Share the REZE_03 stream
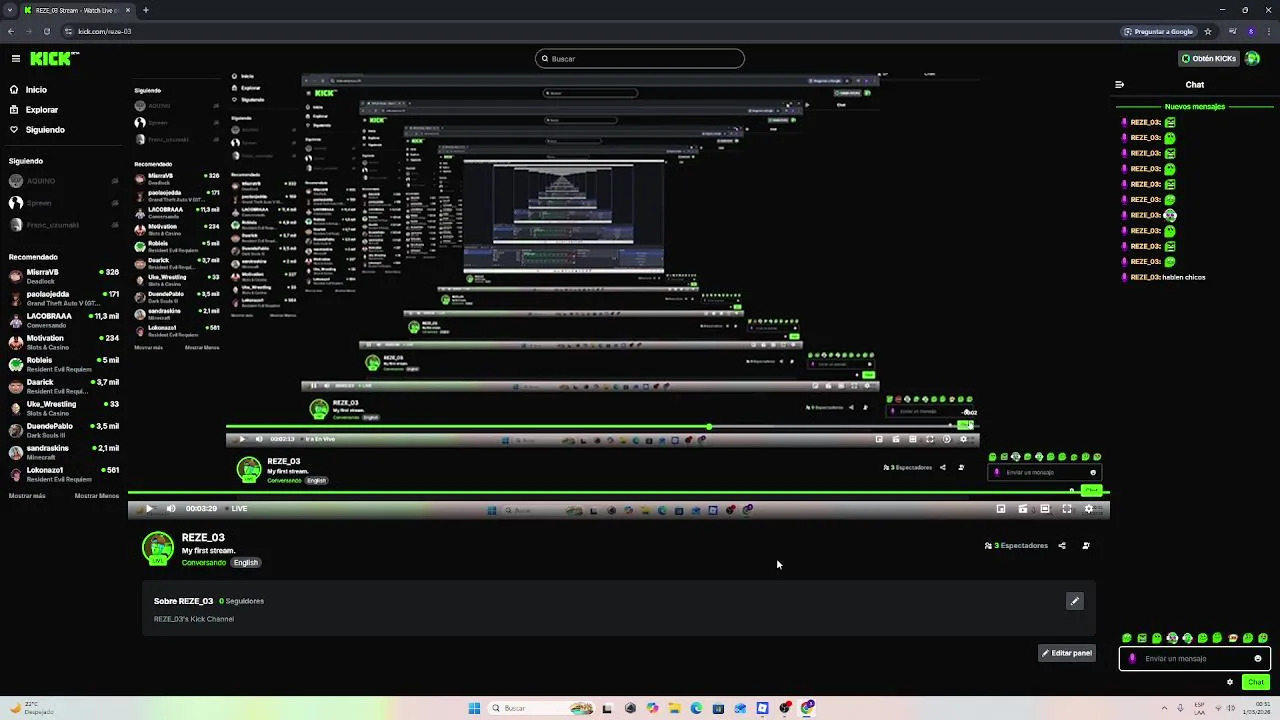 [x=1062, y=546]
